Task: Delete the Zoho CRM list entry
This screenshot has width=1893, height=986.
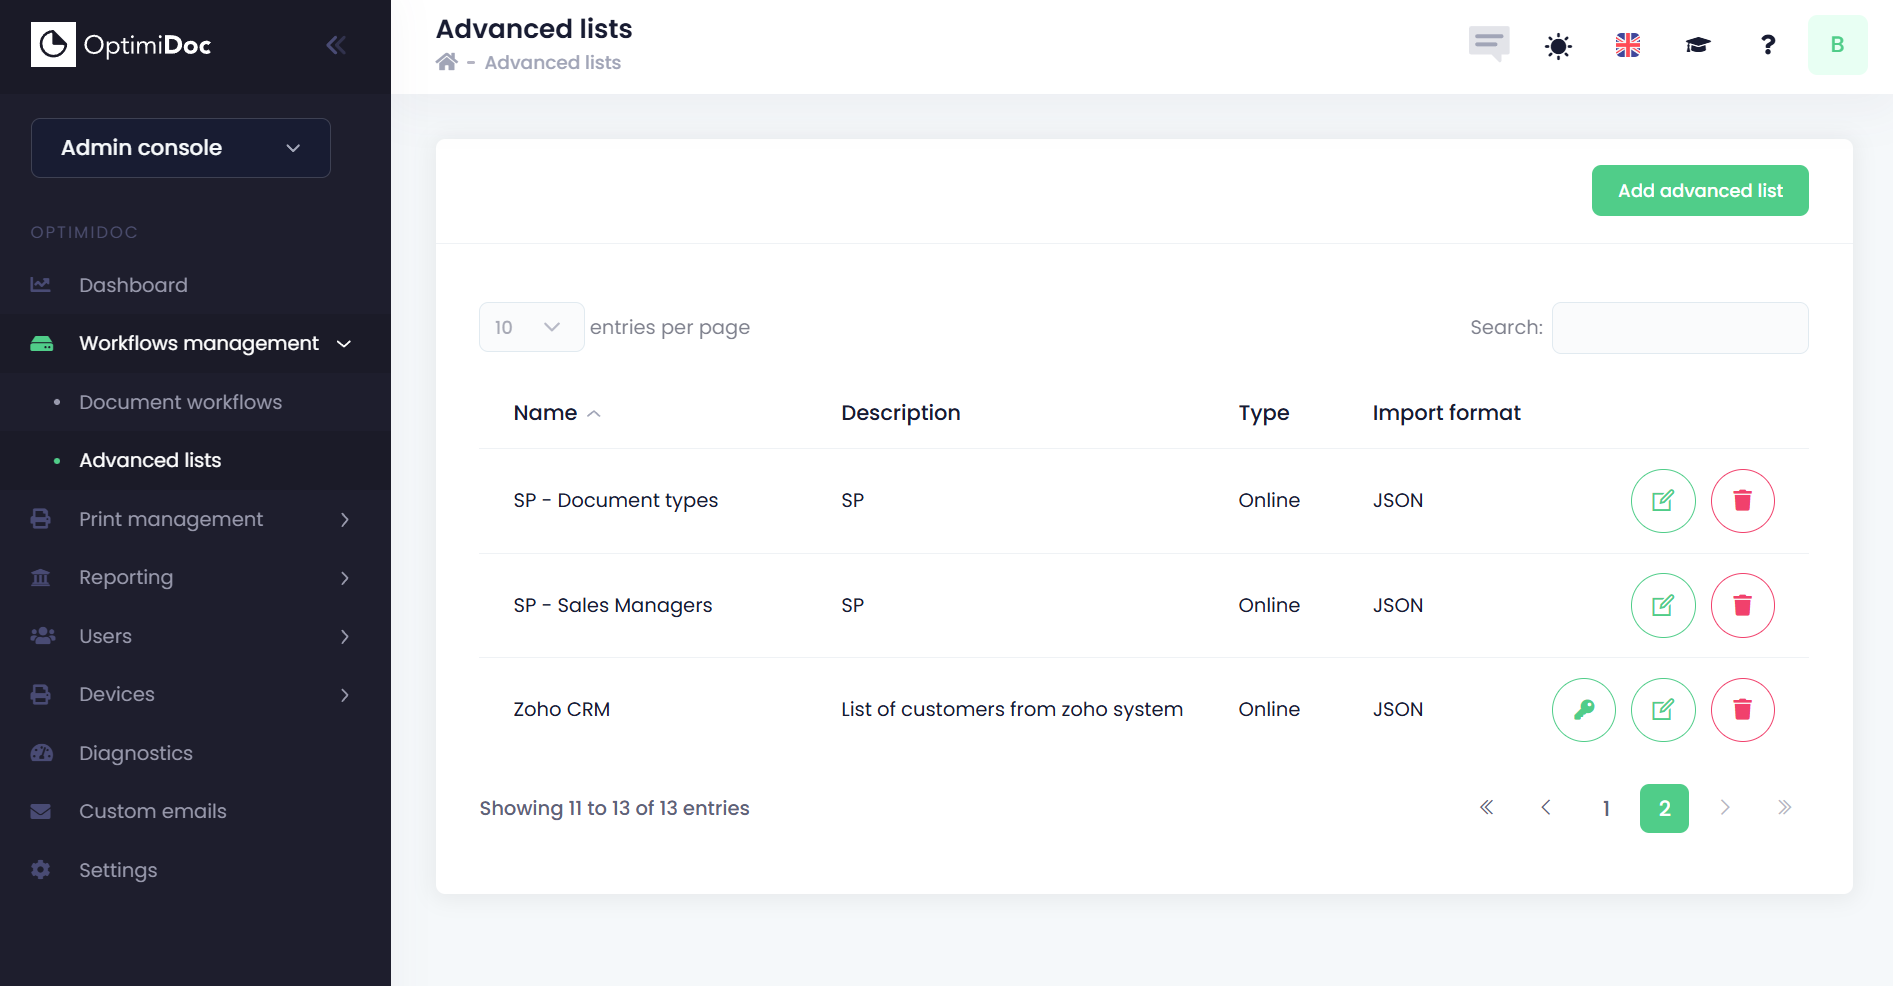Action: point(1742,710)
